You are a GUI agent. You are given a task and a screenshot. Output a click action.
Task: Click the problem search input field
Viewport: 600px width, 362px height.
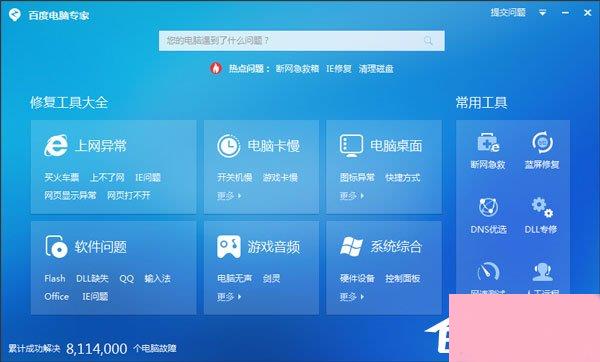point(302,41)
